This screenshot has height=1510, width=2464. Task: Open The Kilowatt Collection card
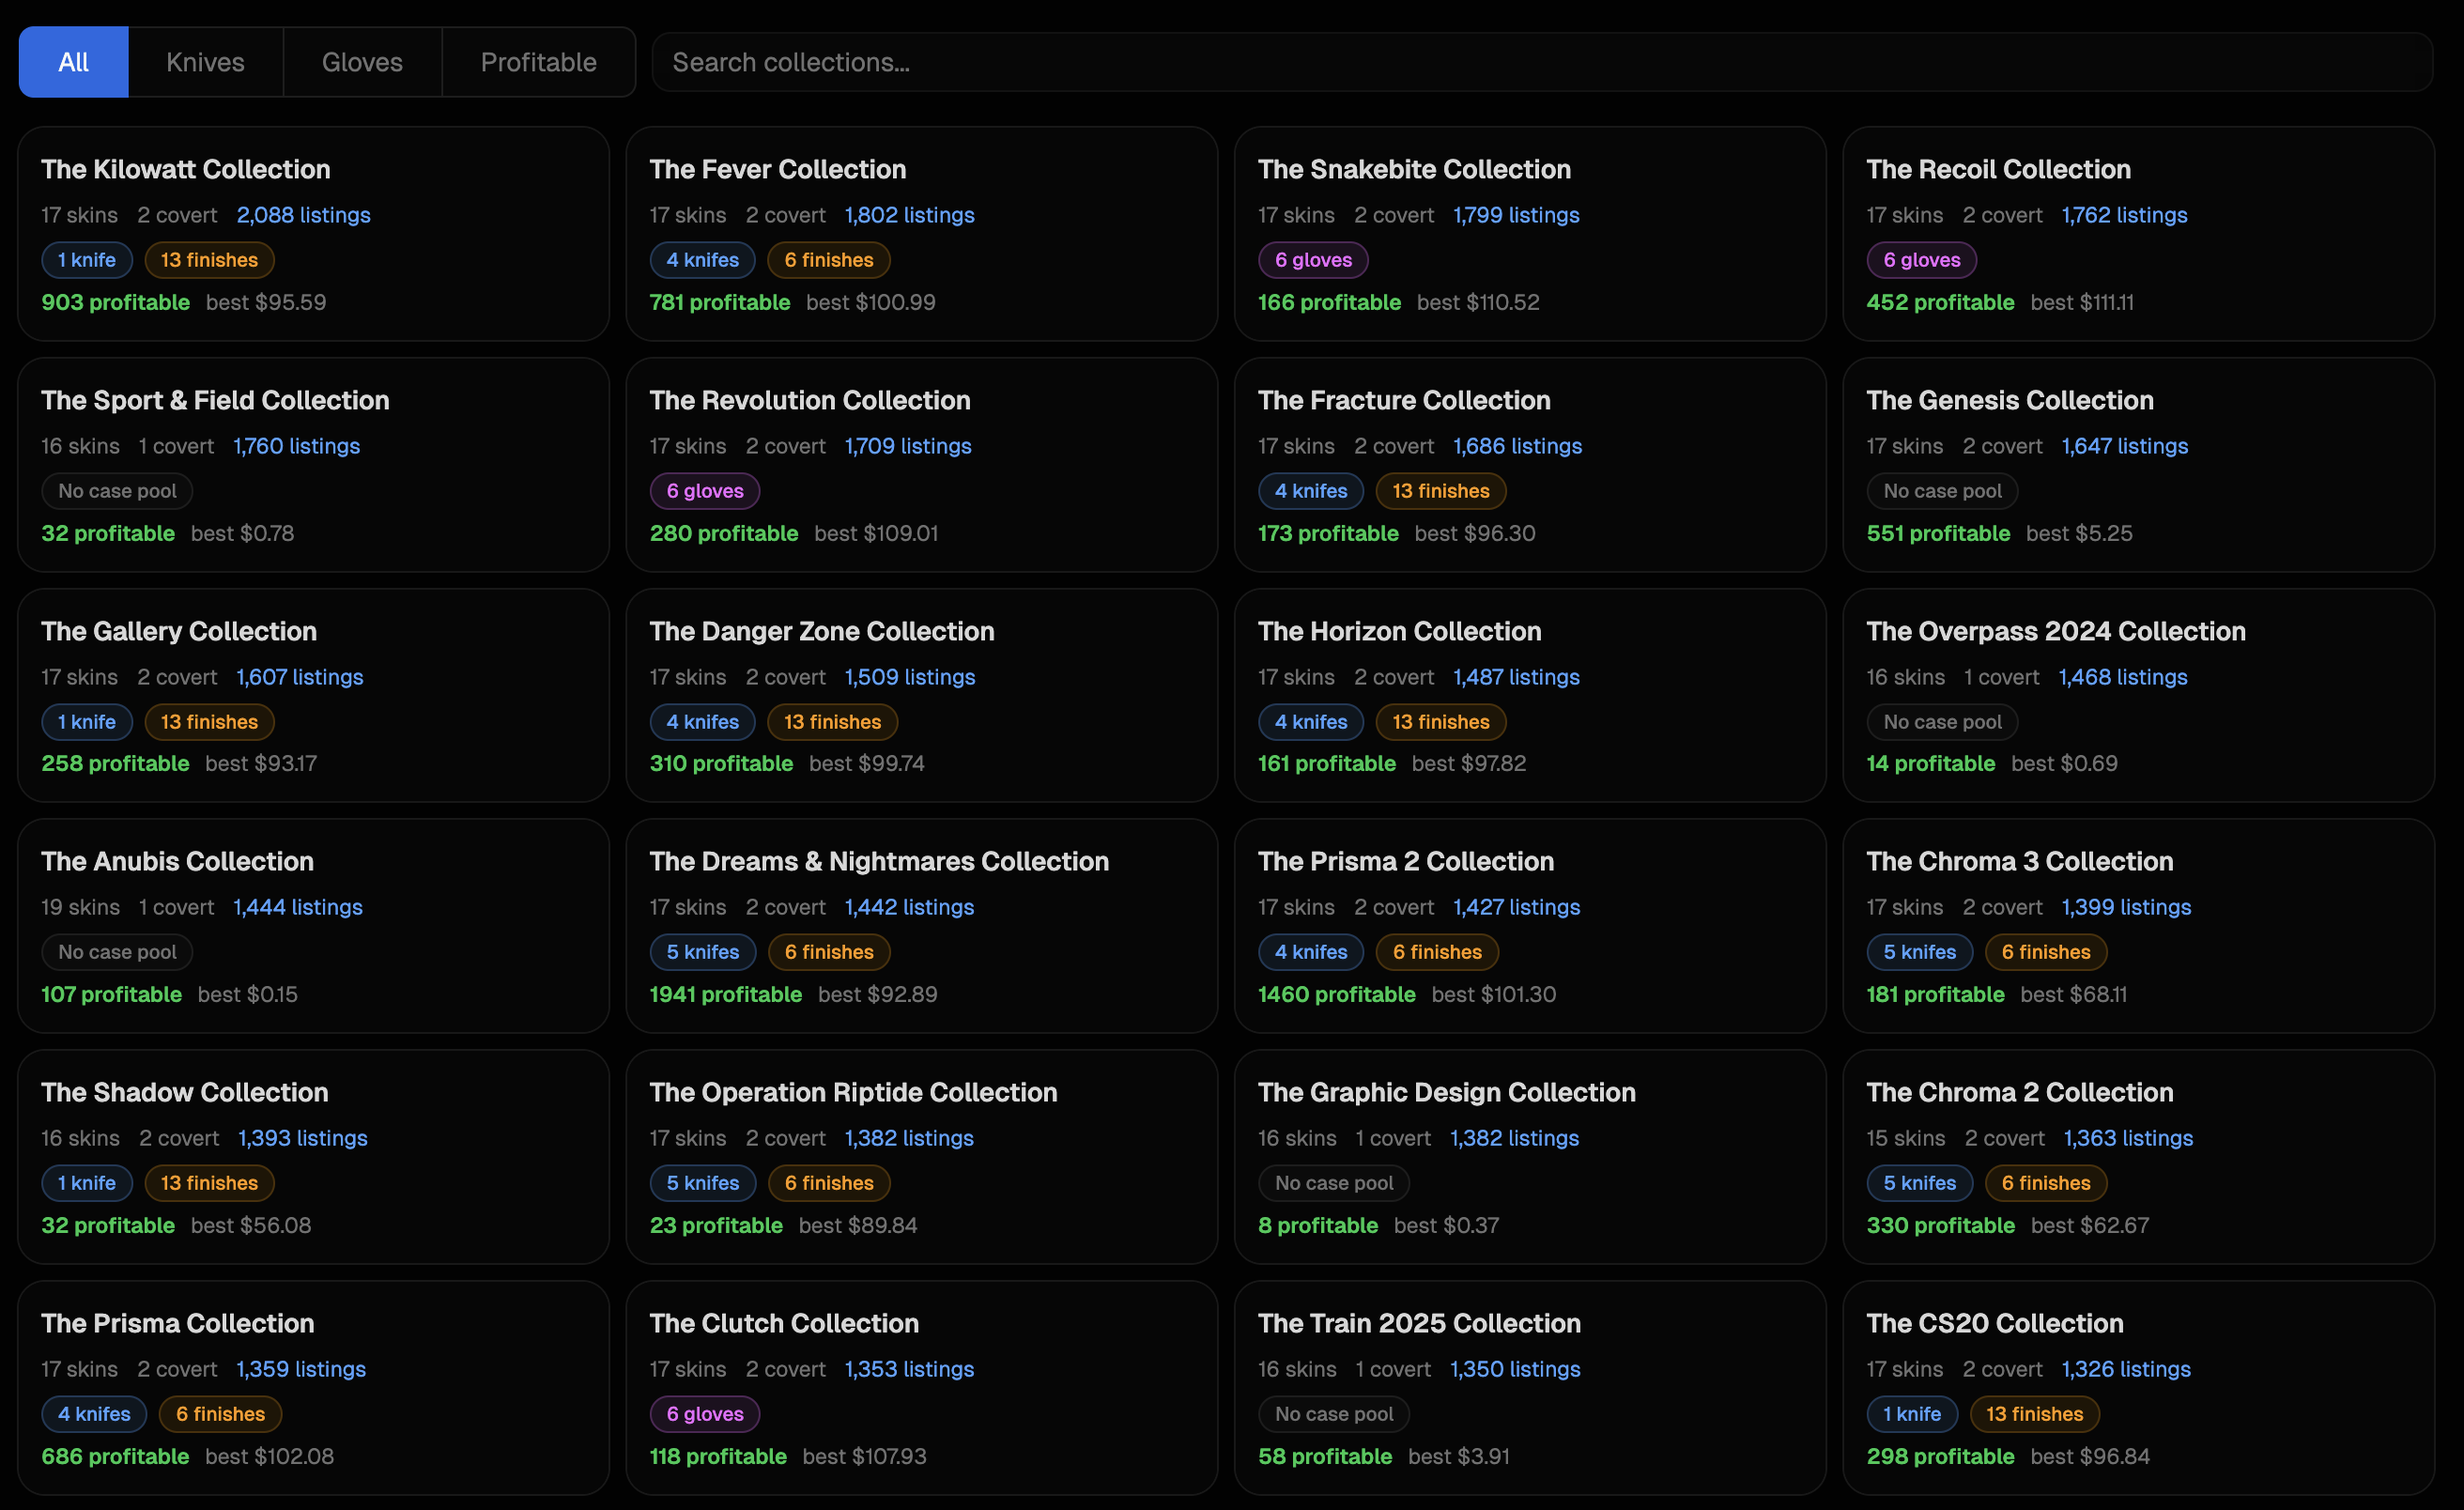point(186,169)
